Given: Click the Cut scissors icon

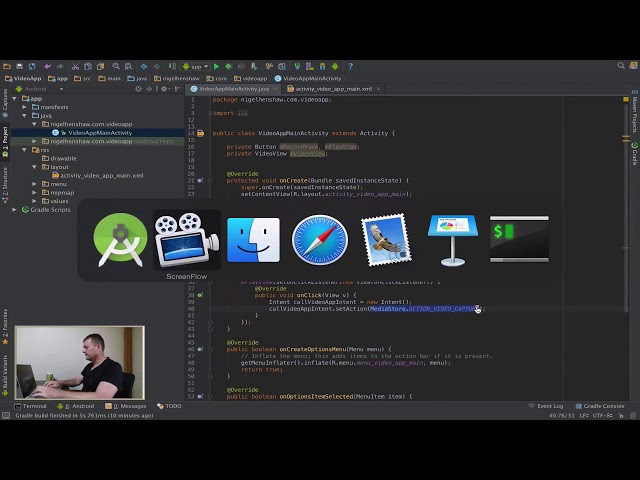Looking at the screenshot, I should [x=76, y=66].
